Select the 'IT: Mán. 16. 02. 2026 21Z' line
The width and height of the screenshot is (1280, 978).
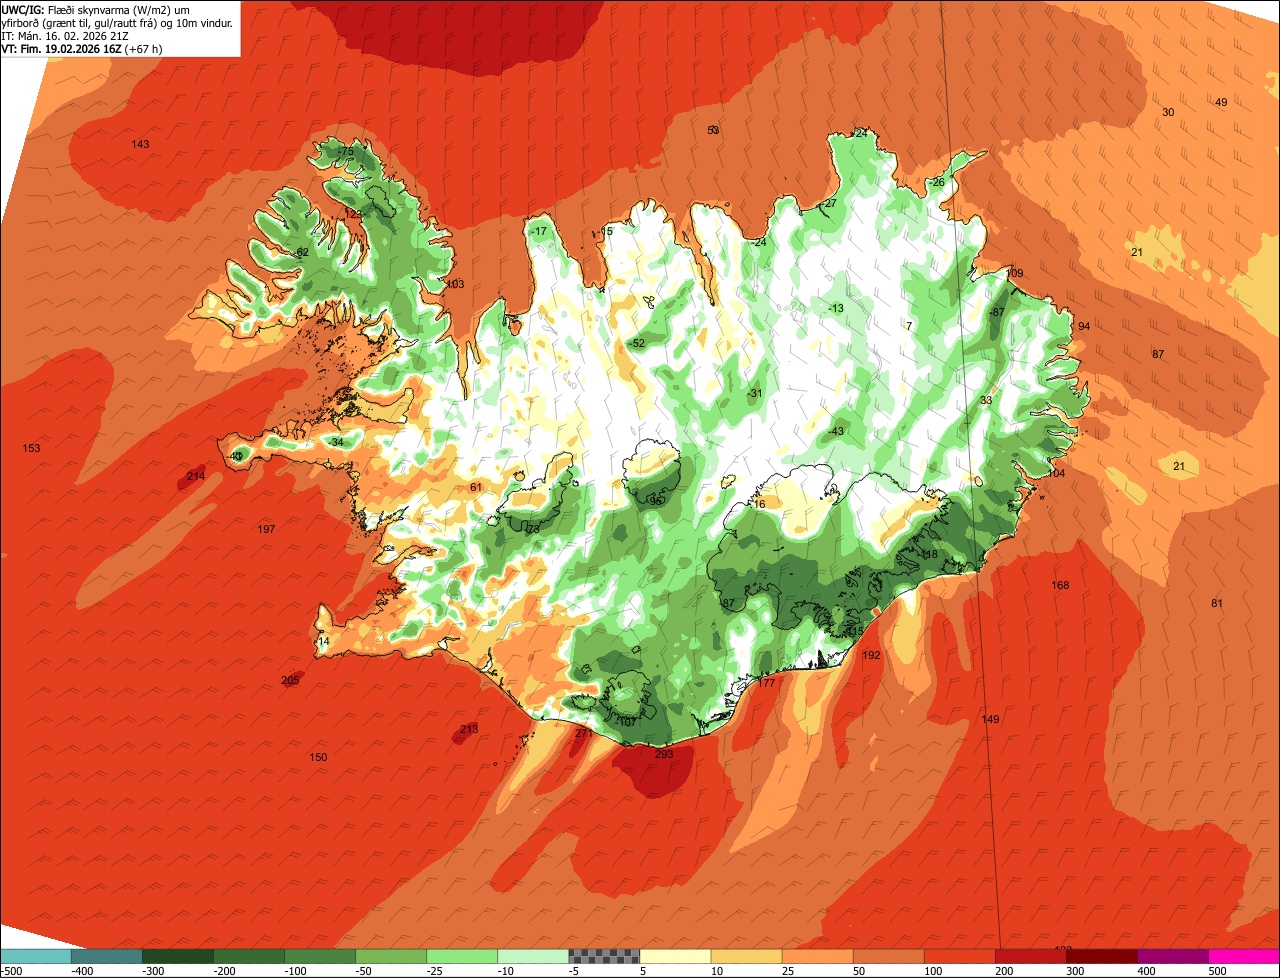coord(65,36)
